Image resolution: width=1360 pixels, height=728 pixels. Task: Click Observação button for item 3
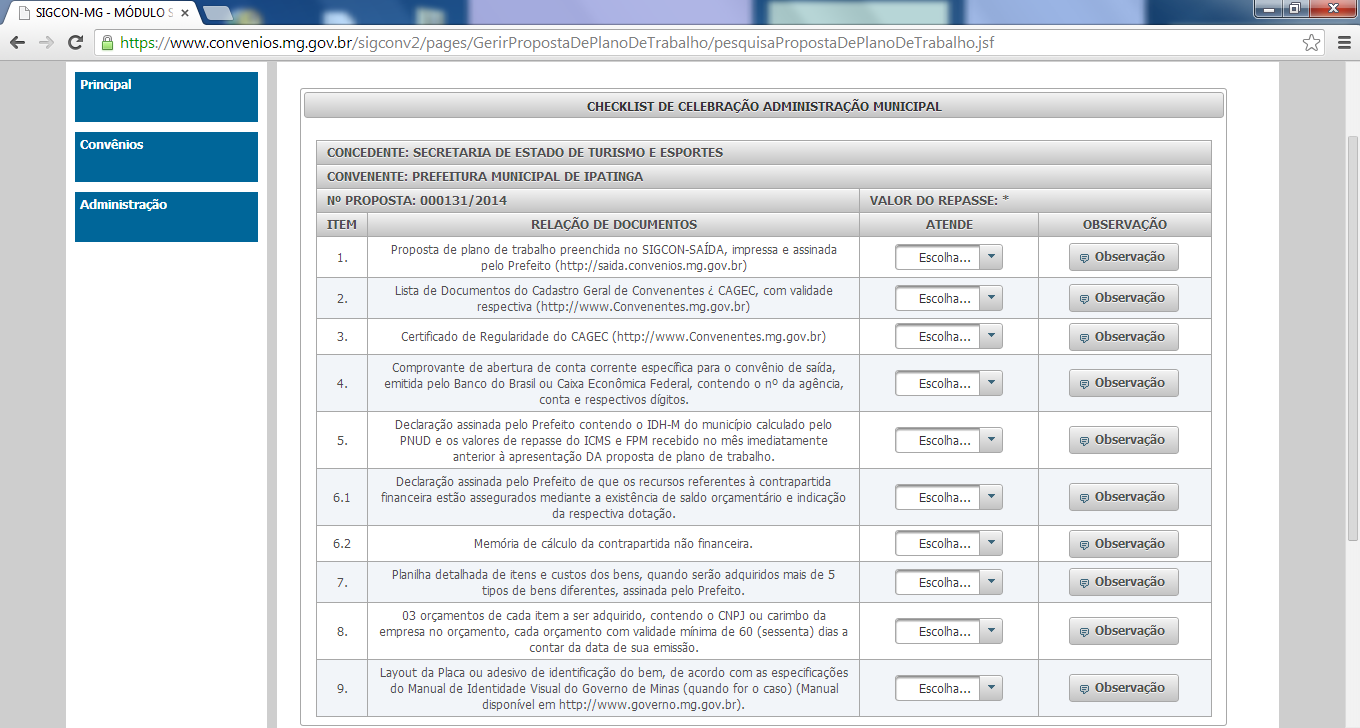(x=1123, y=337)
